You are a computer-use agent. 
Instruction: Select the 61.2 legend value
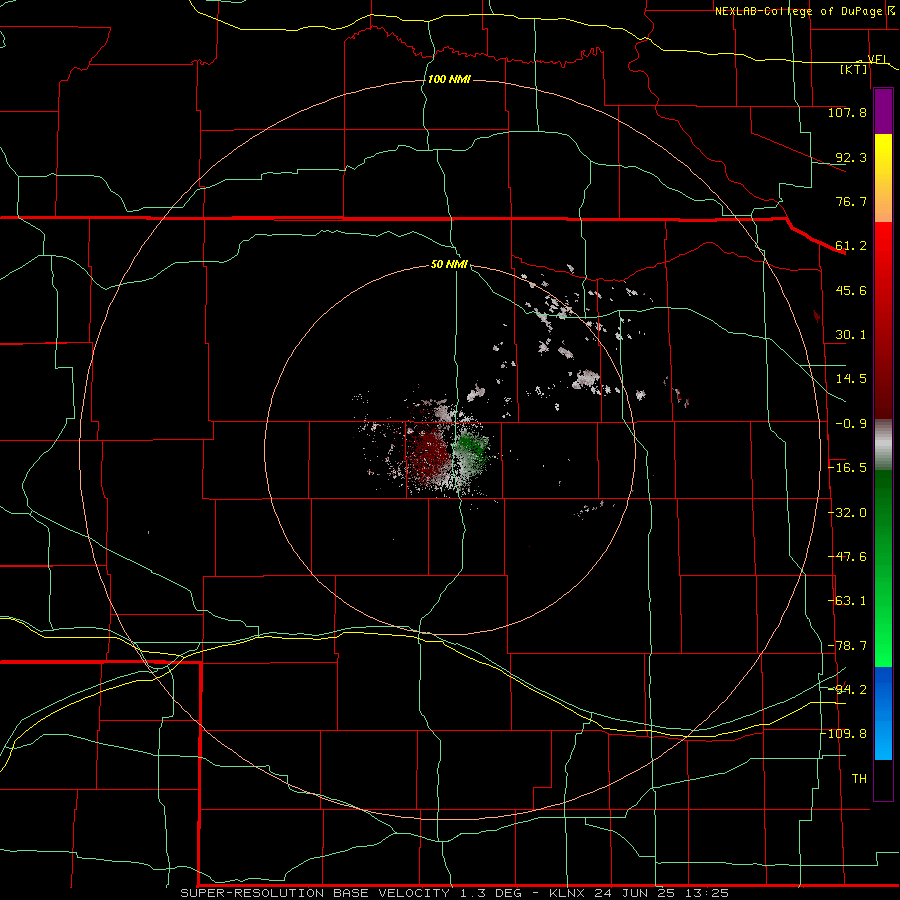[851, 246]
